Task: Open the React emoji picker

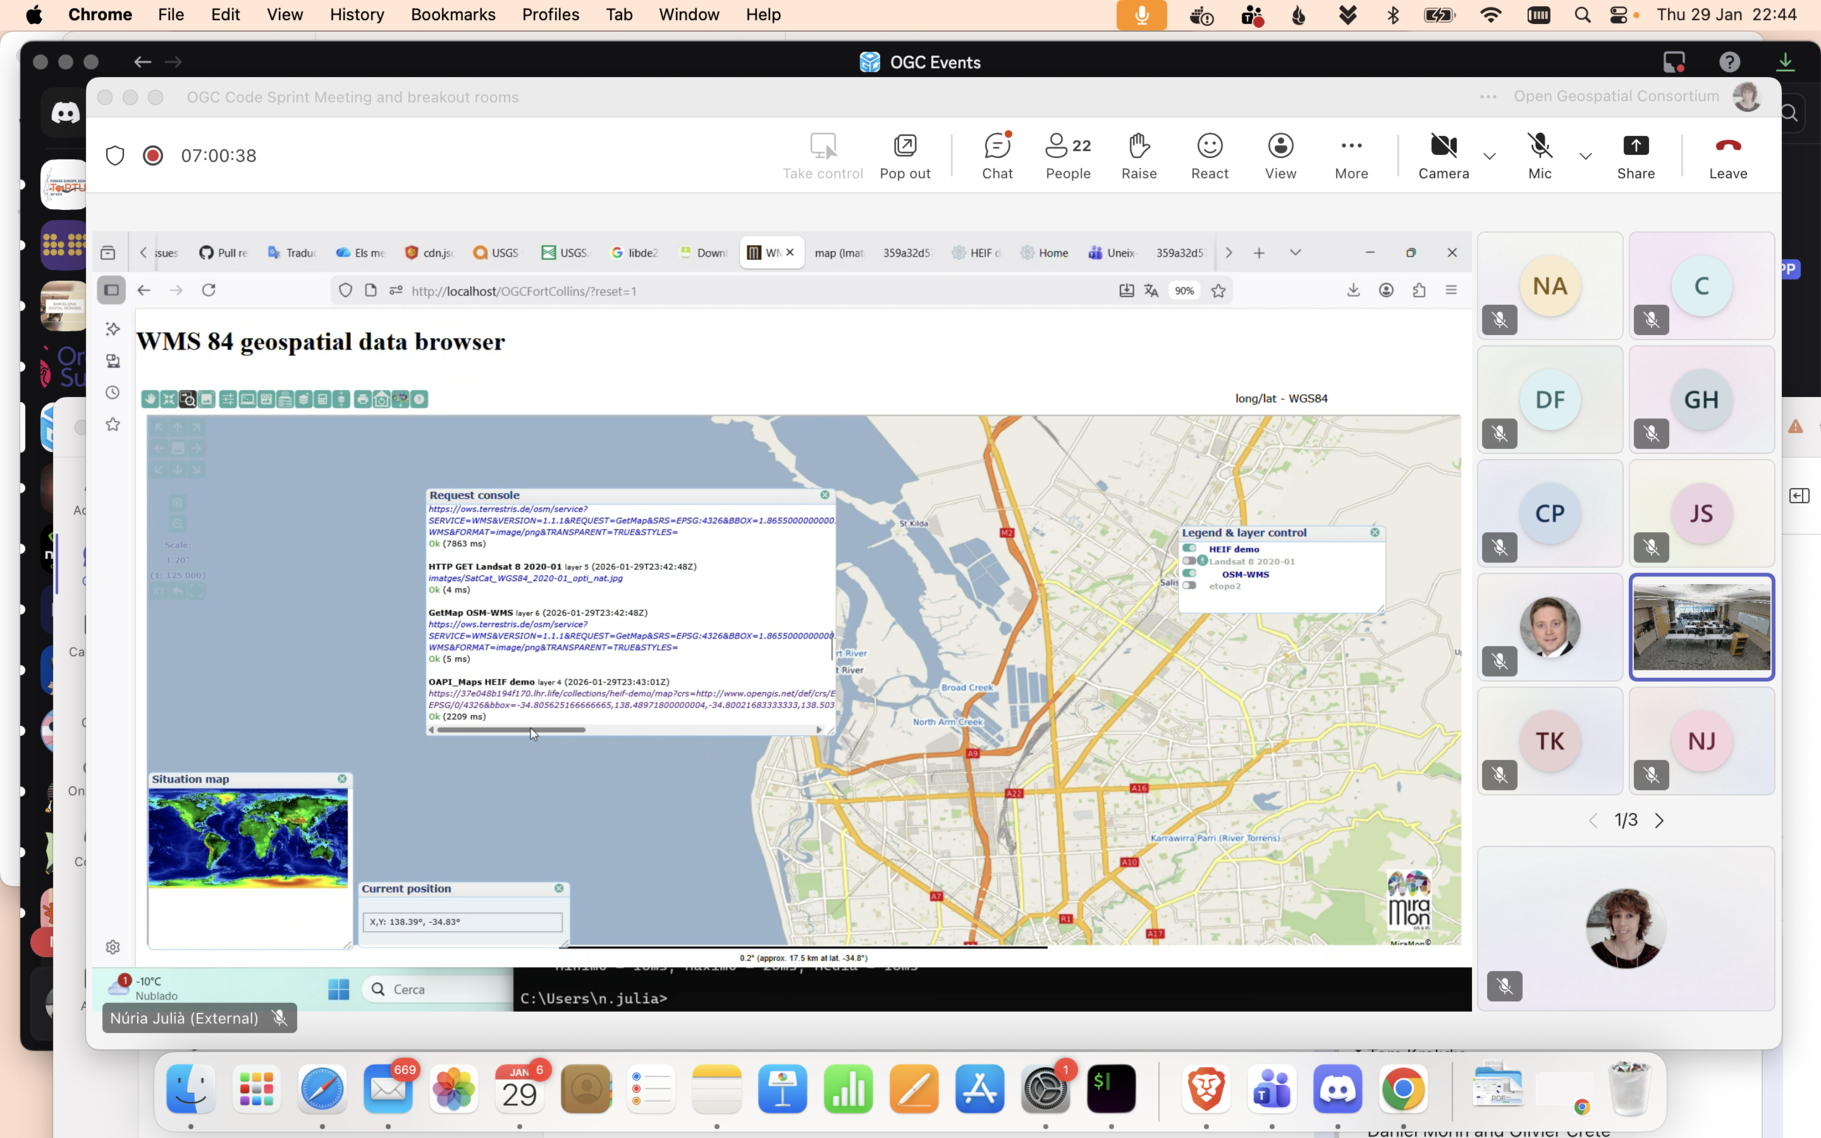Action: pos(1209,155)
